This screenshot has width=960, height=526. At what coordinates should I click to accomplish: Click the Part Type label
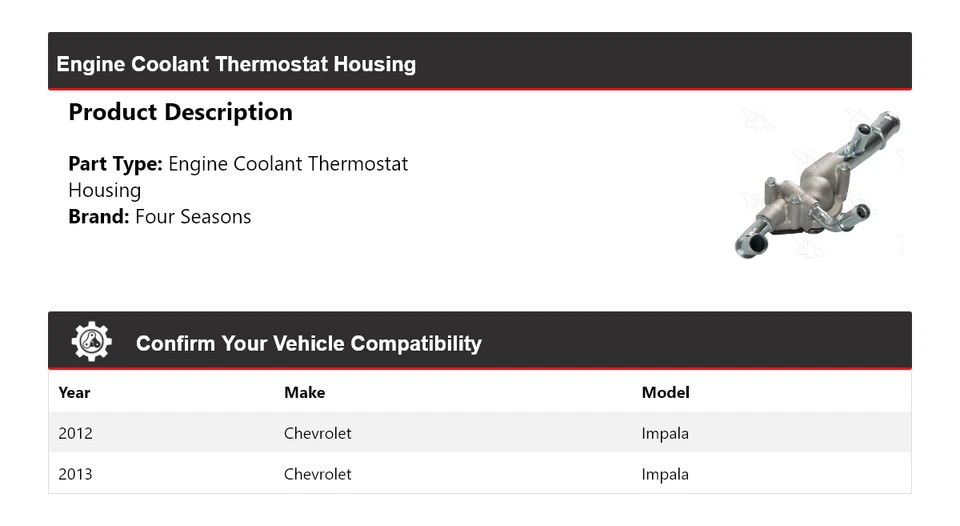(x=115, y=164)
